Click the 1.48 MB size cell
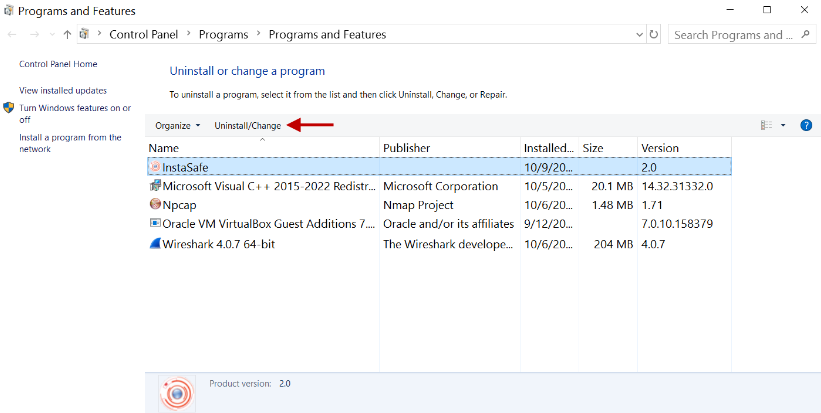The height and width of the screenshot is (413, 821). (613, 205)
